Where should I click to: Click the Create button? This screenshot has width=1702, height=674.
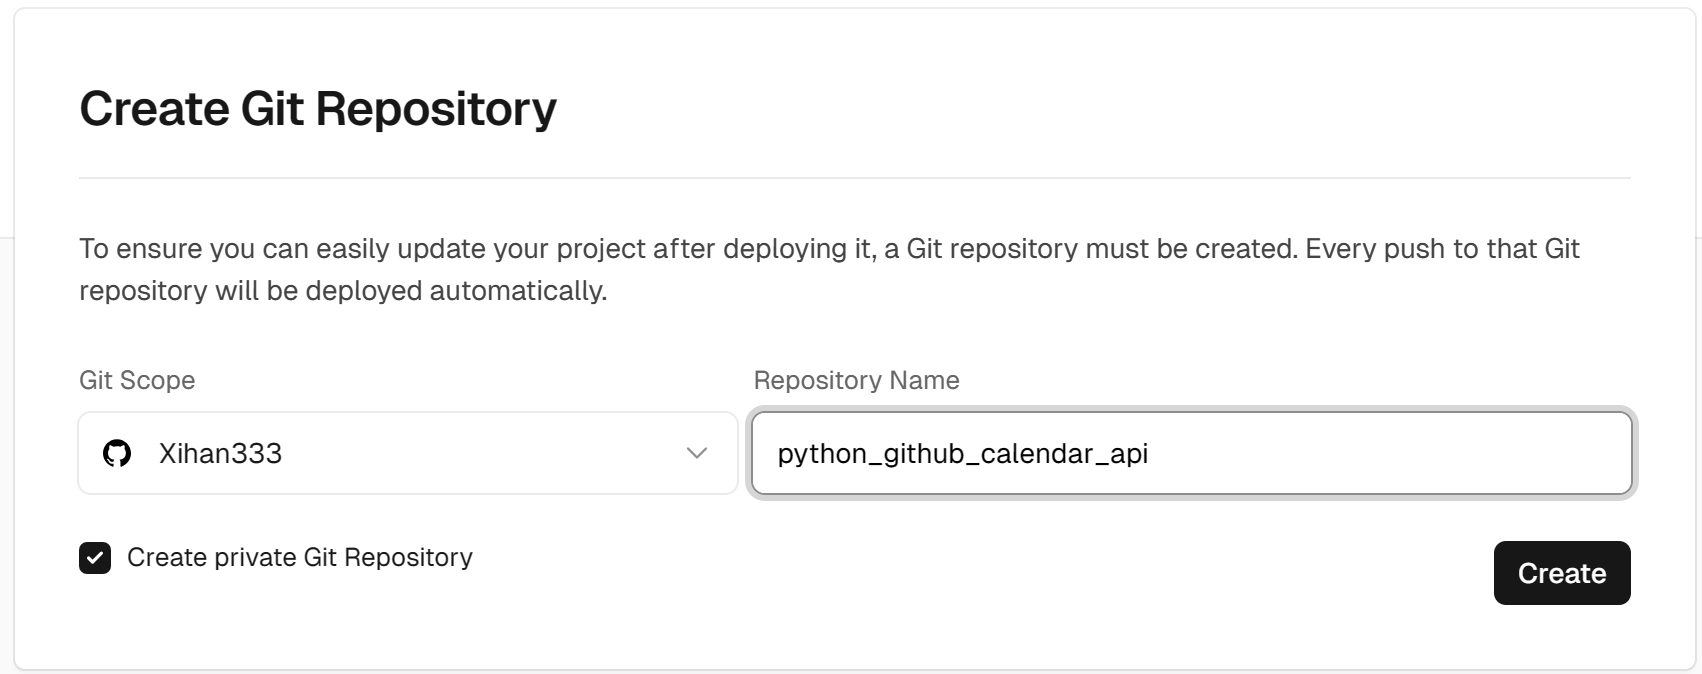point(1562,573)
